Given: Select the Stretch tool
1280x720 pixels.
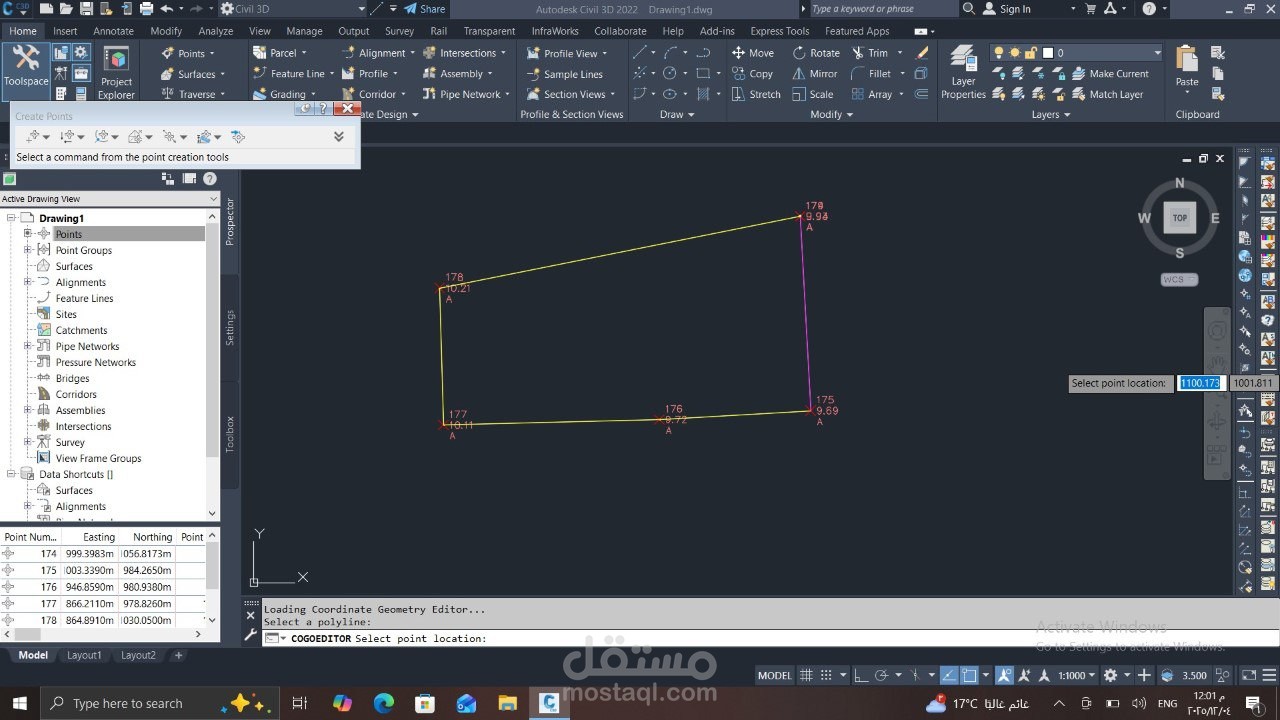Looking at the screenshot, I should tap(756, 95).
